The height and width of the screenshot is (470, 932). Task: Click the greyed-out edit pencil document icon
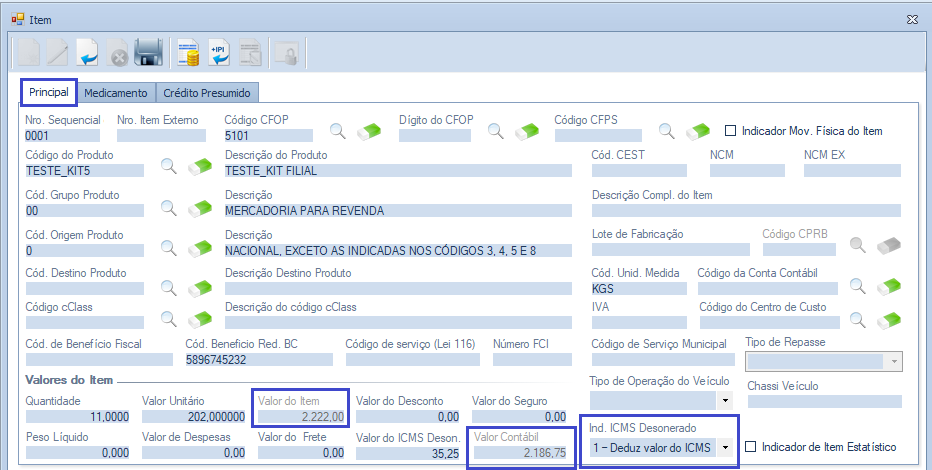coord(58,52)
